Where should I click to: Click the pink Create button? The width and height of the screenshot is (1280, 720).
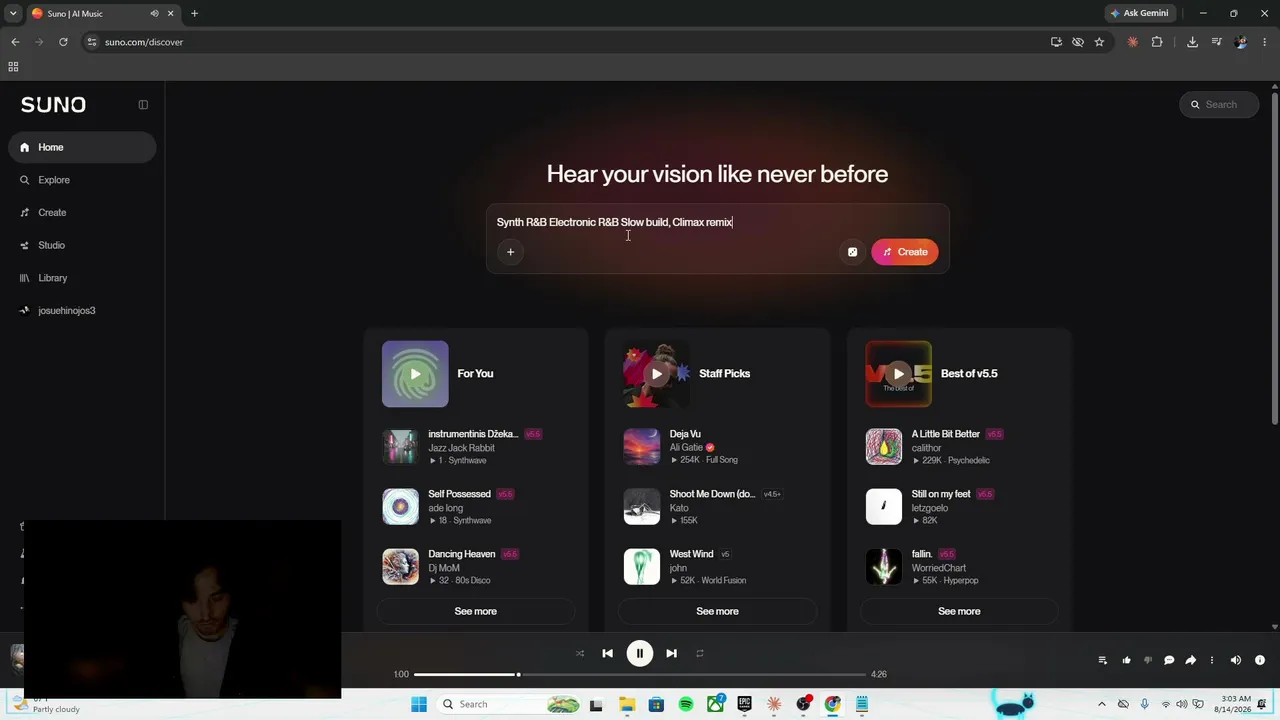[x=905, y=252]
